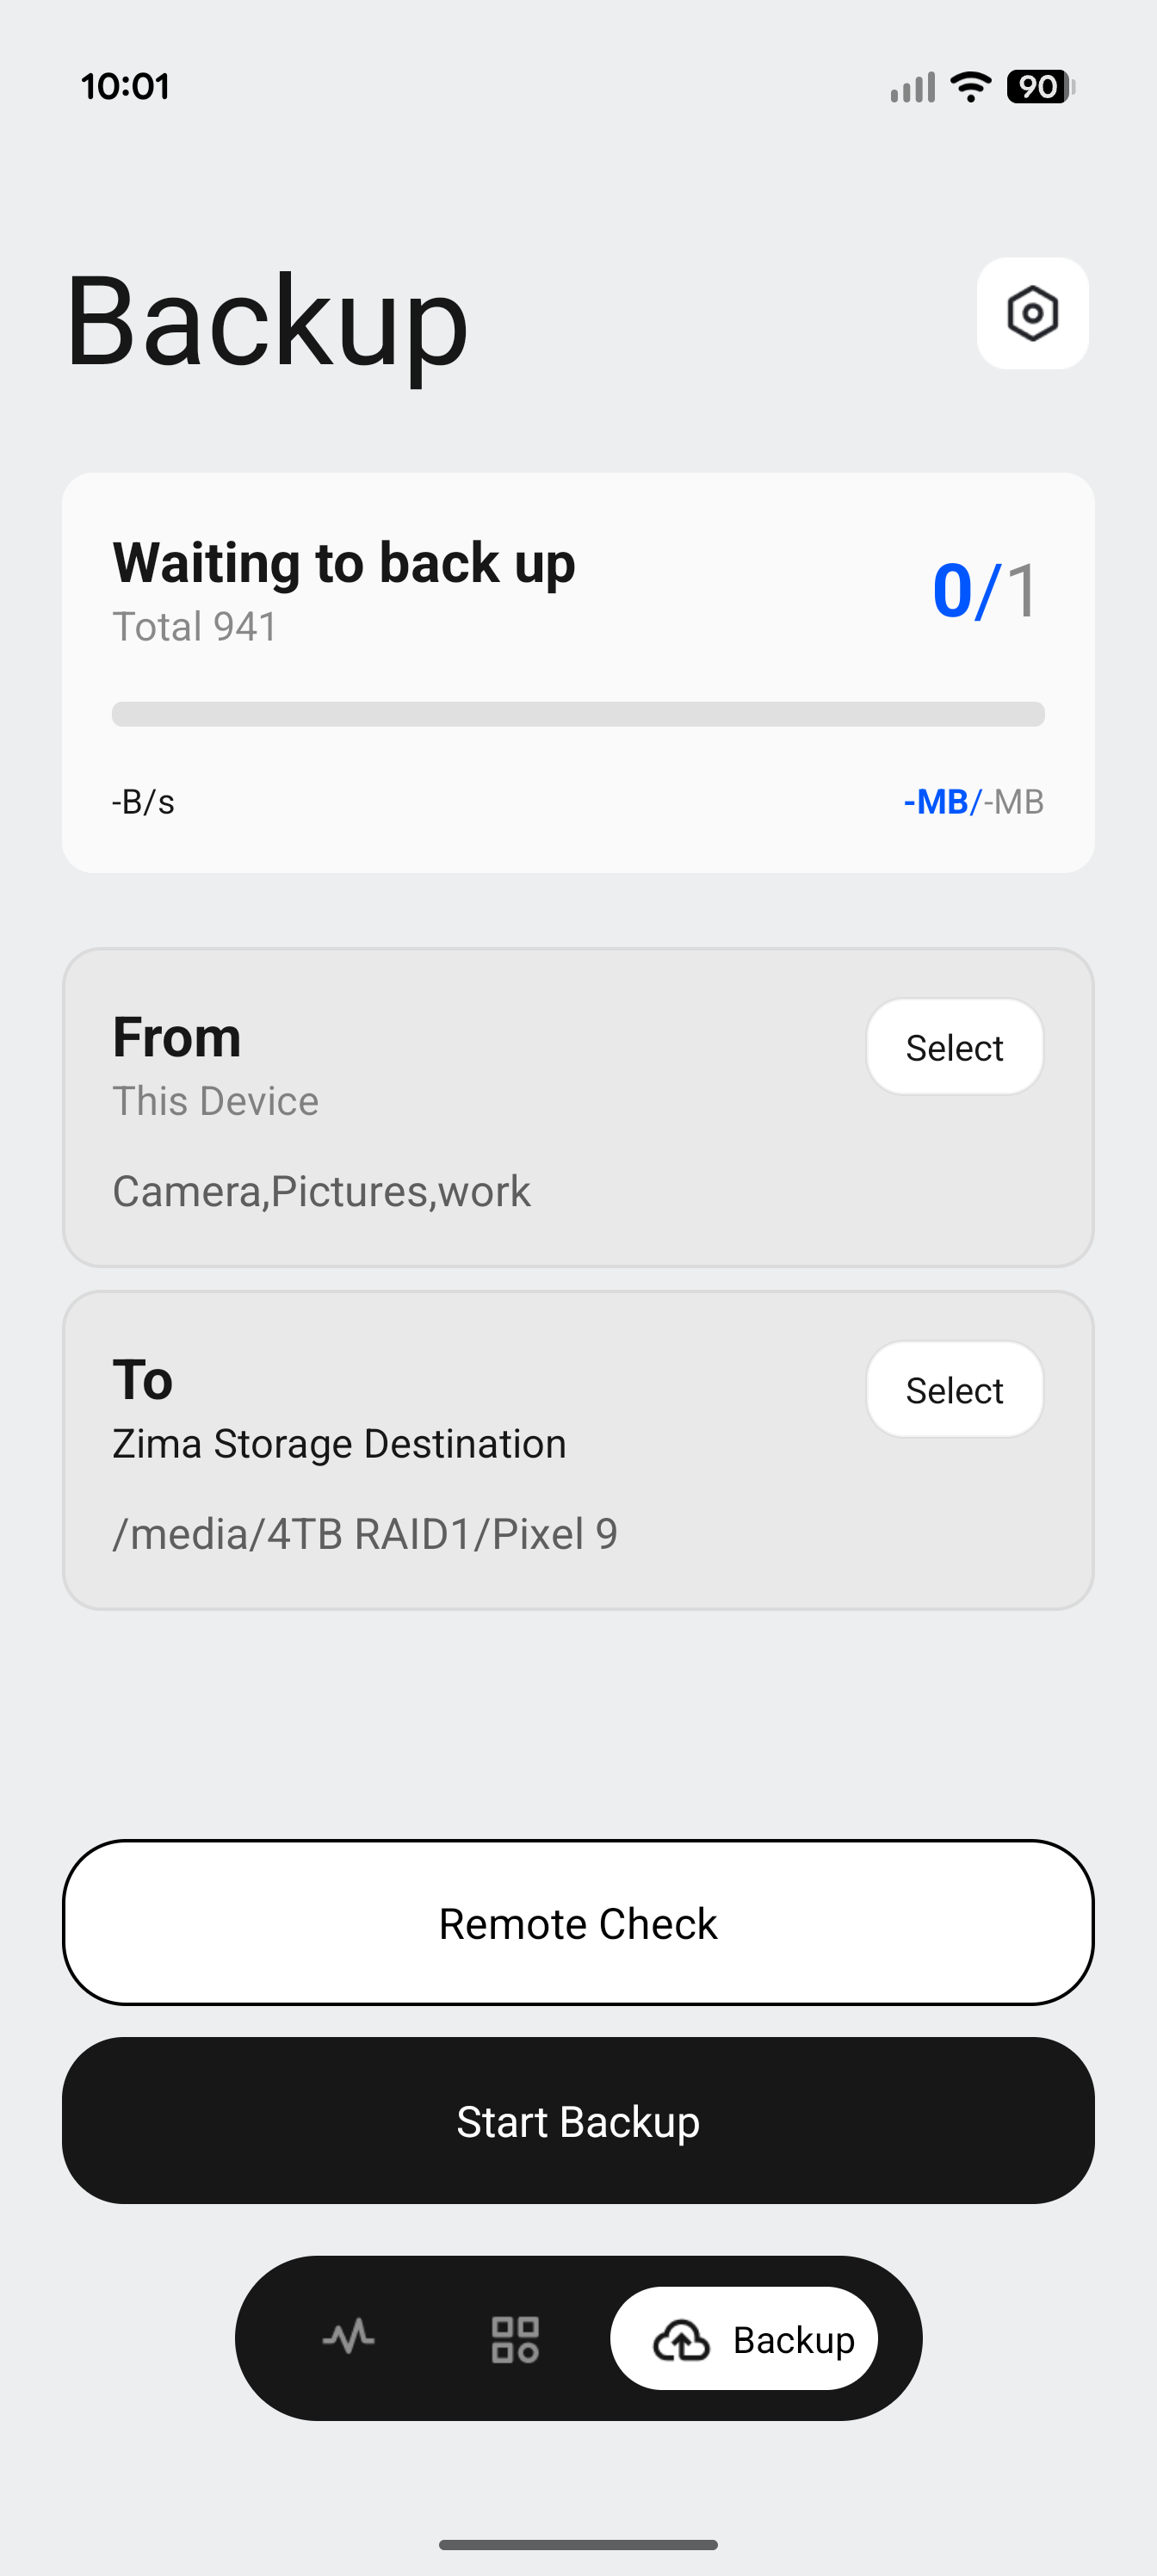Tap the Zima Storage Destination label
Screen dimensions: 1157x2576
click(x=339, y=1444)
